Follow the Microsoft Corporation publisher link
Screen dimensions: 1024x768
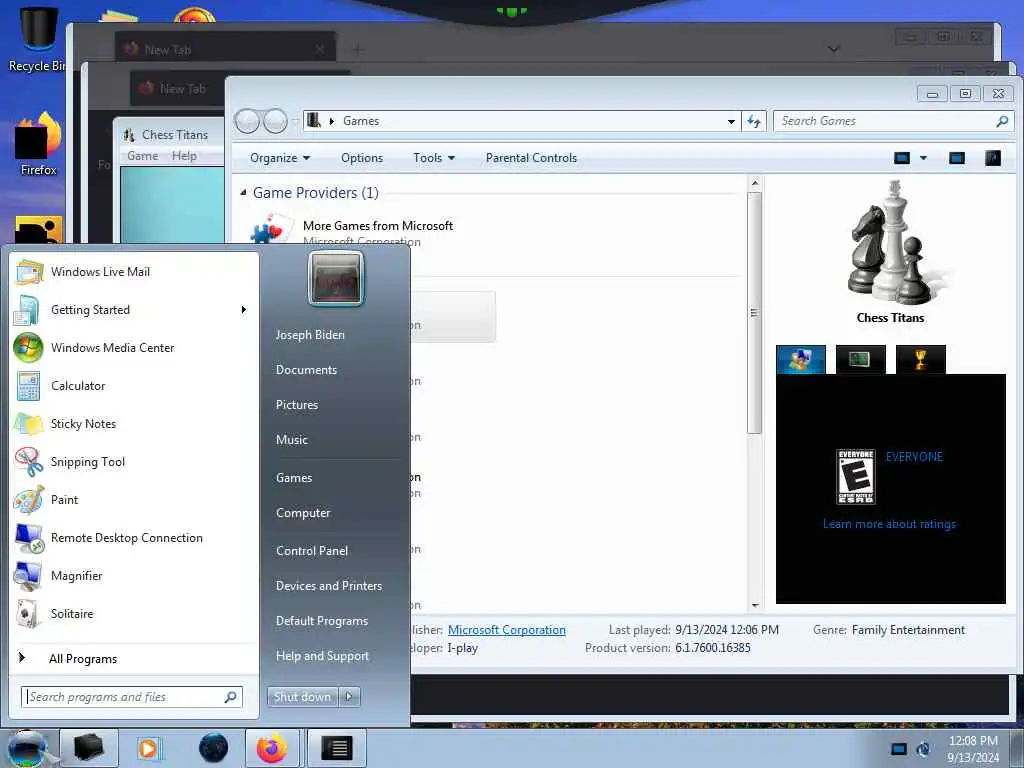[x=507, y=630]
